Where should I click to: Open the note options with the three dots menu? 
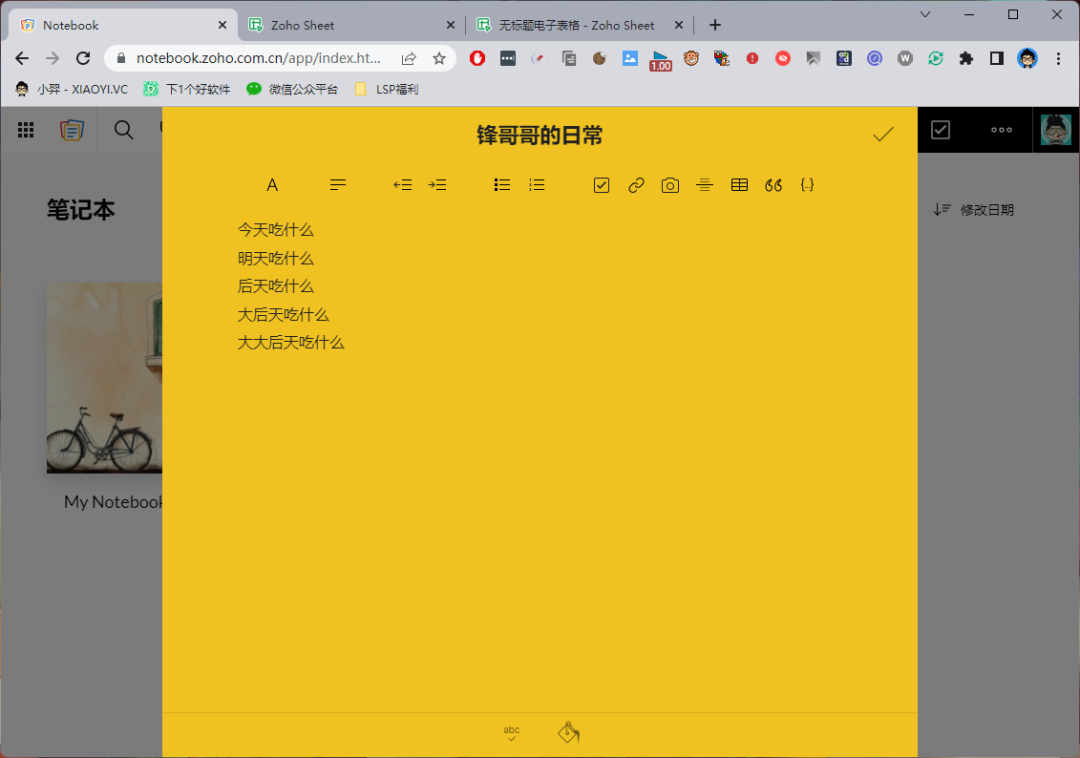point(1001,129)
